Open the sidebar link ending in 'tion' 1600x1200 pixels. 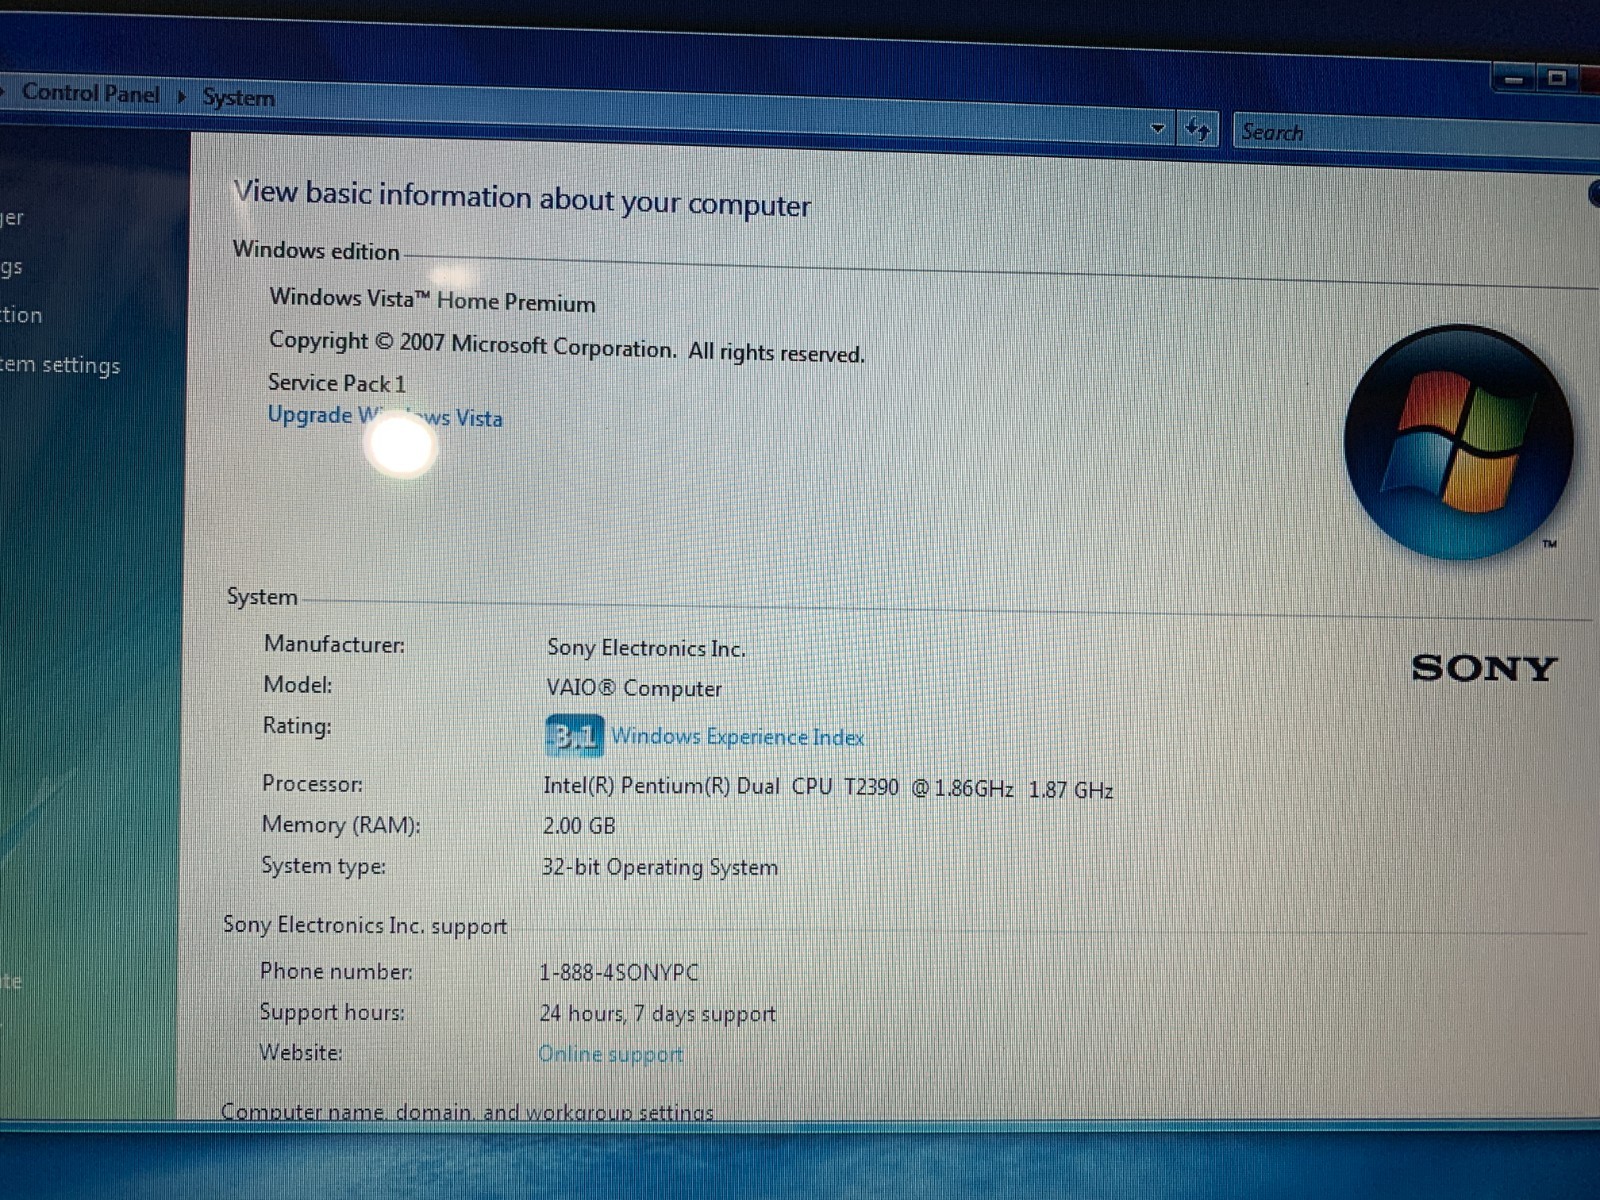(21, 315)
